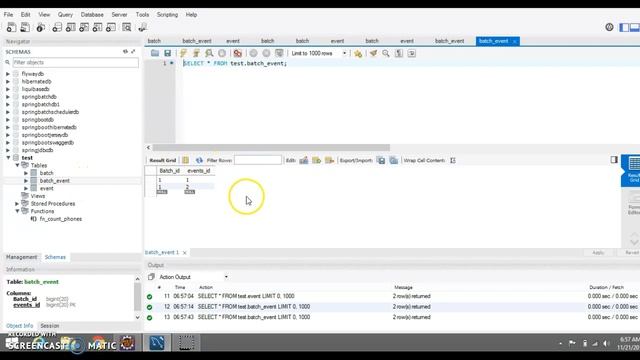Export recordset to an external file
The height and width of the screenshot is (360, 640).
(381, 160)
